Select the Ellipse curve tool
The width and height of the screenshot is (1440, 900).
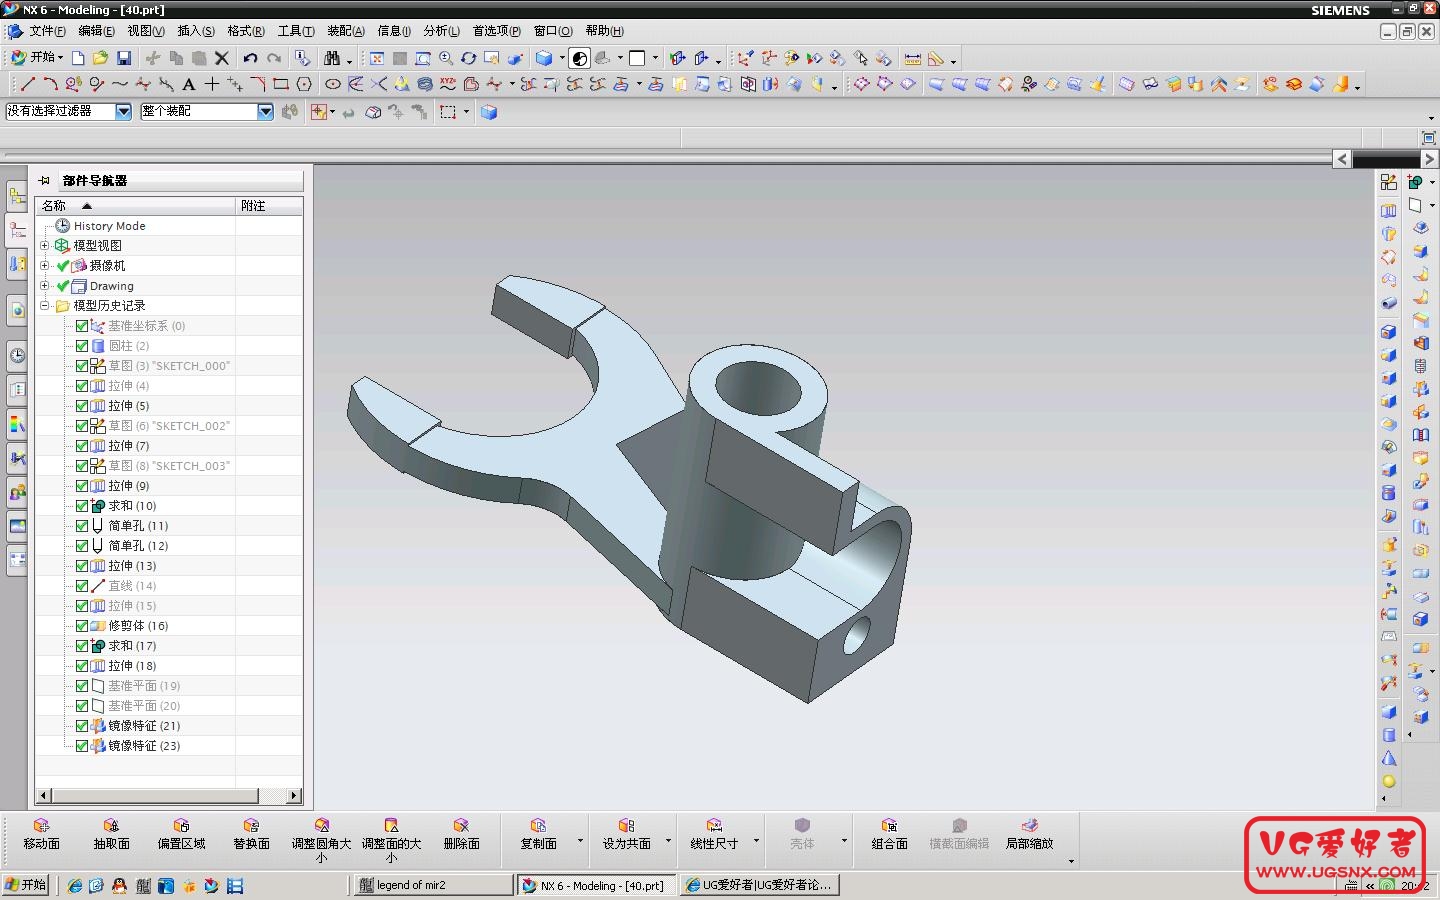coord(333,84)
